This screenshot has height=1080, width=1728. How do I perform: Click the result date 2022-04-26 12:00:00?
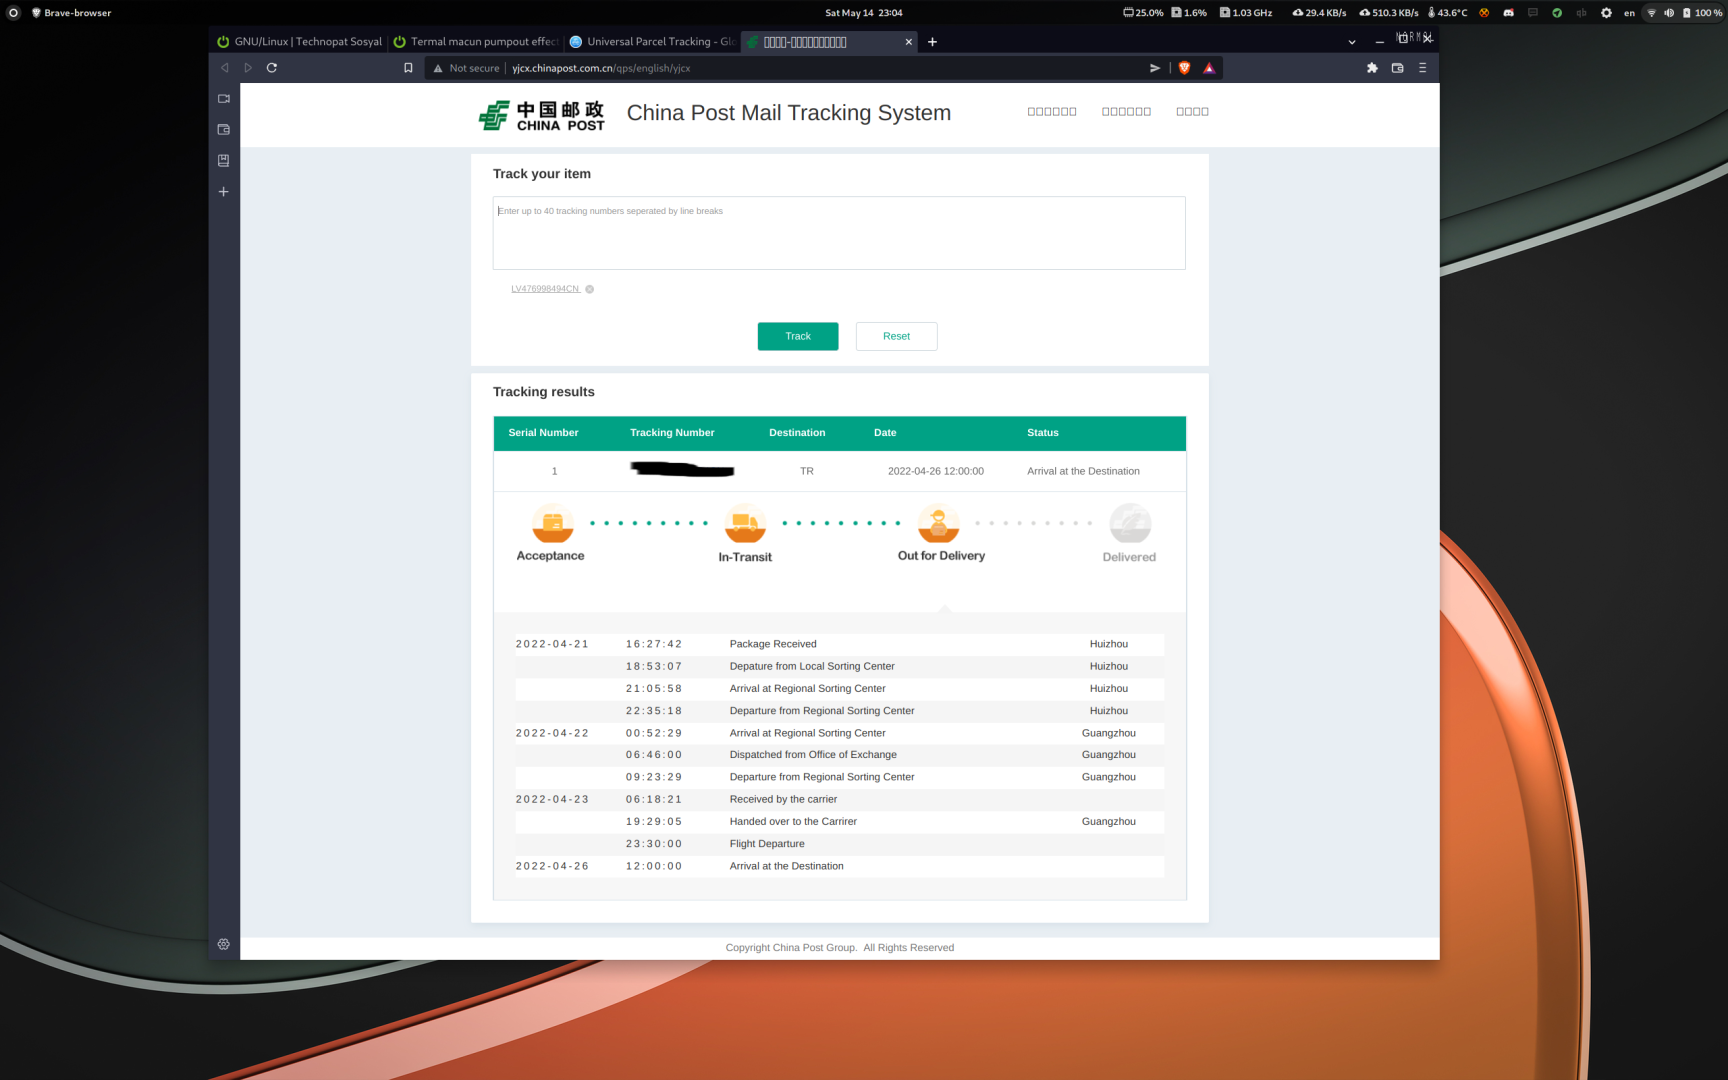point(936,471)
